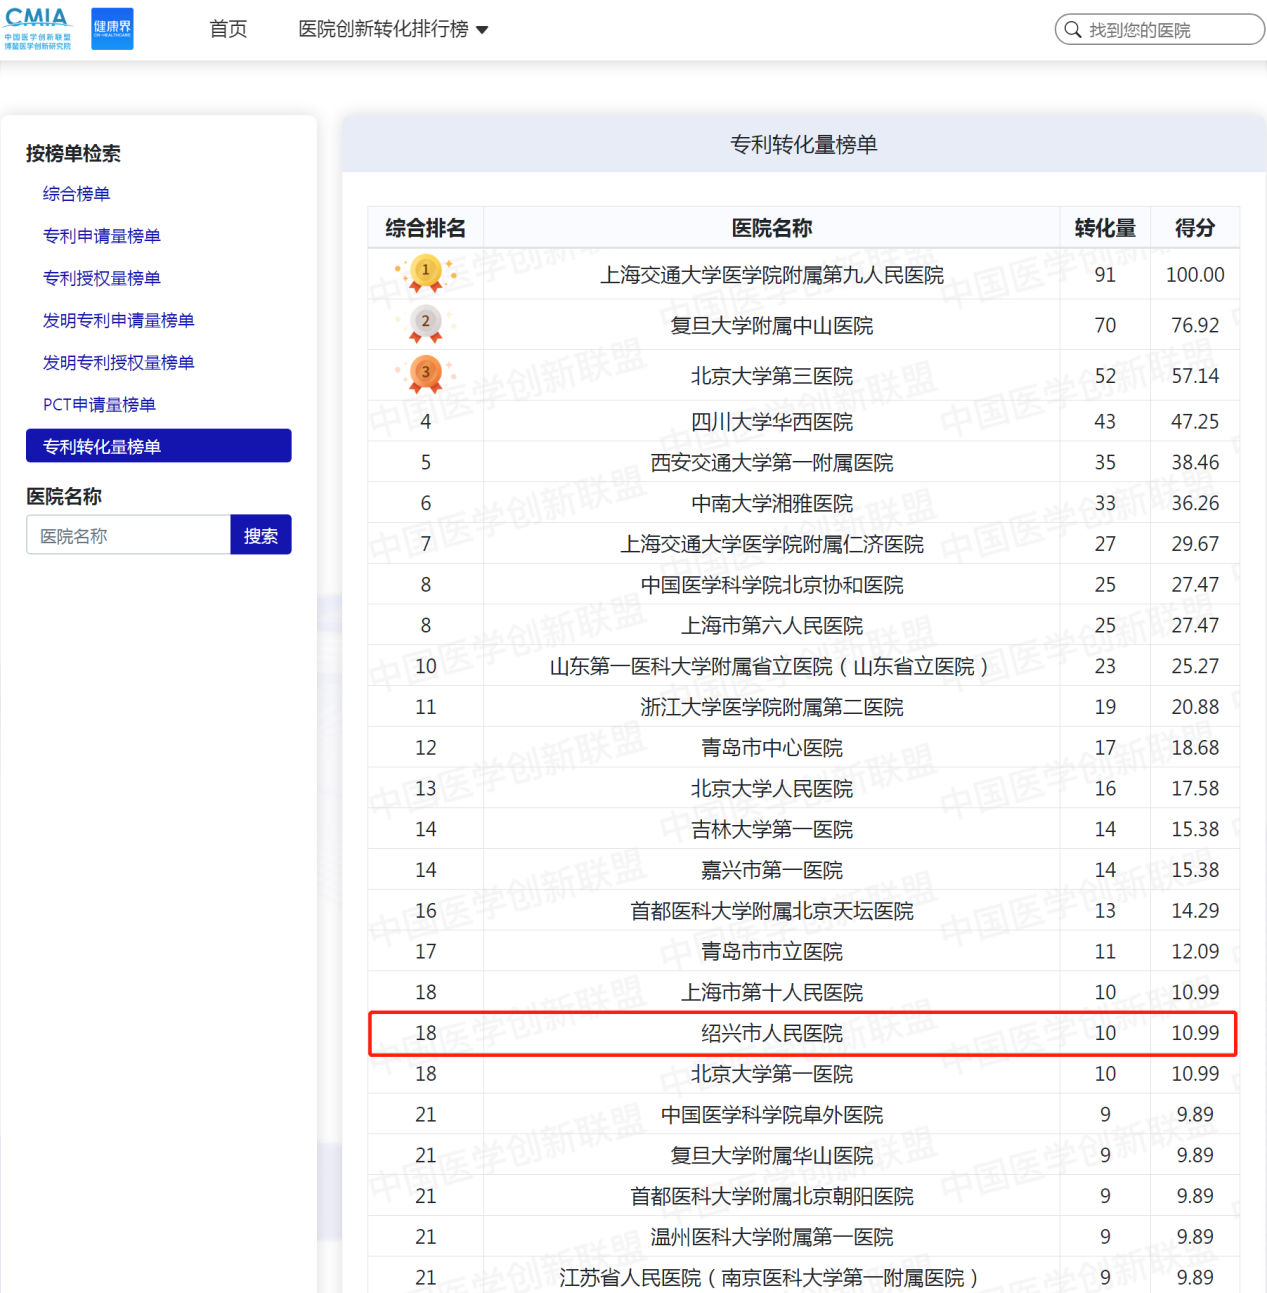The height and width of the screenshot is (1293, 1267).
Task: Open the 专利授权量榜单 list
Action: tap(102, 278)
